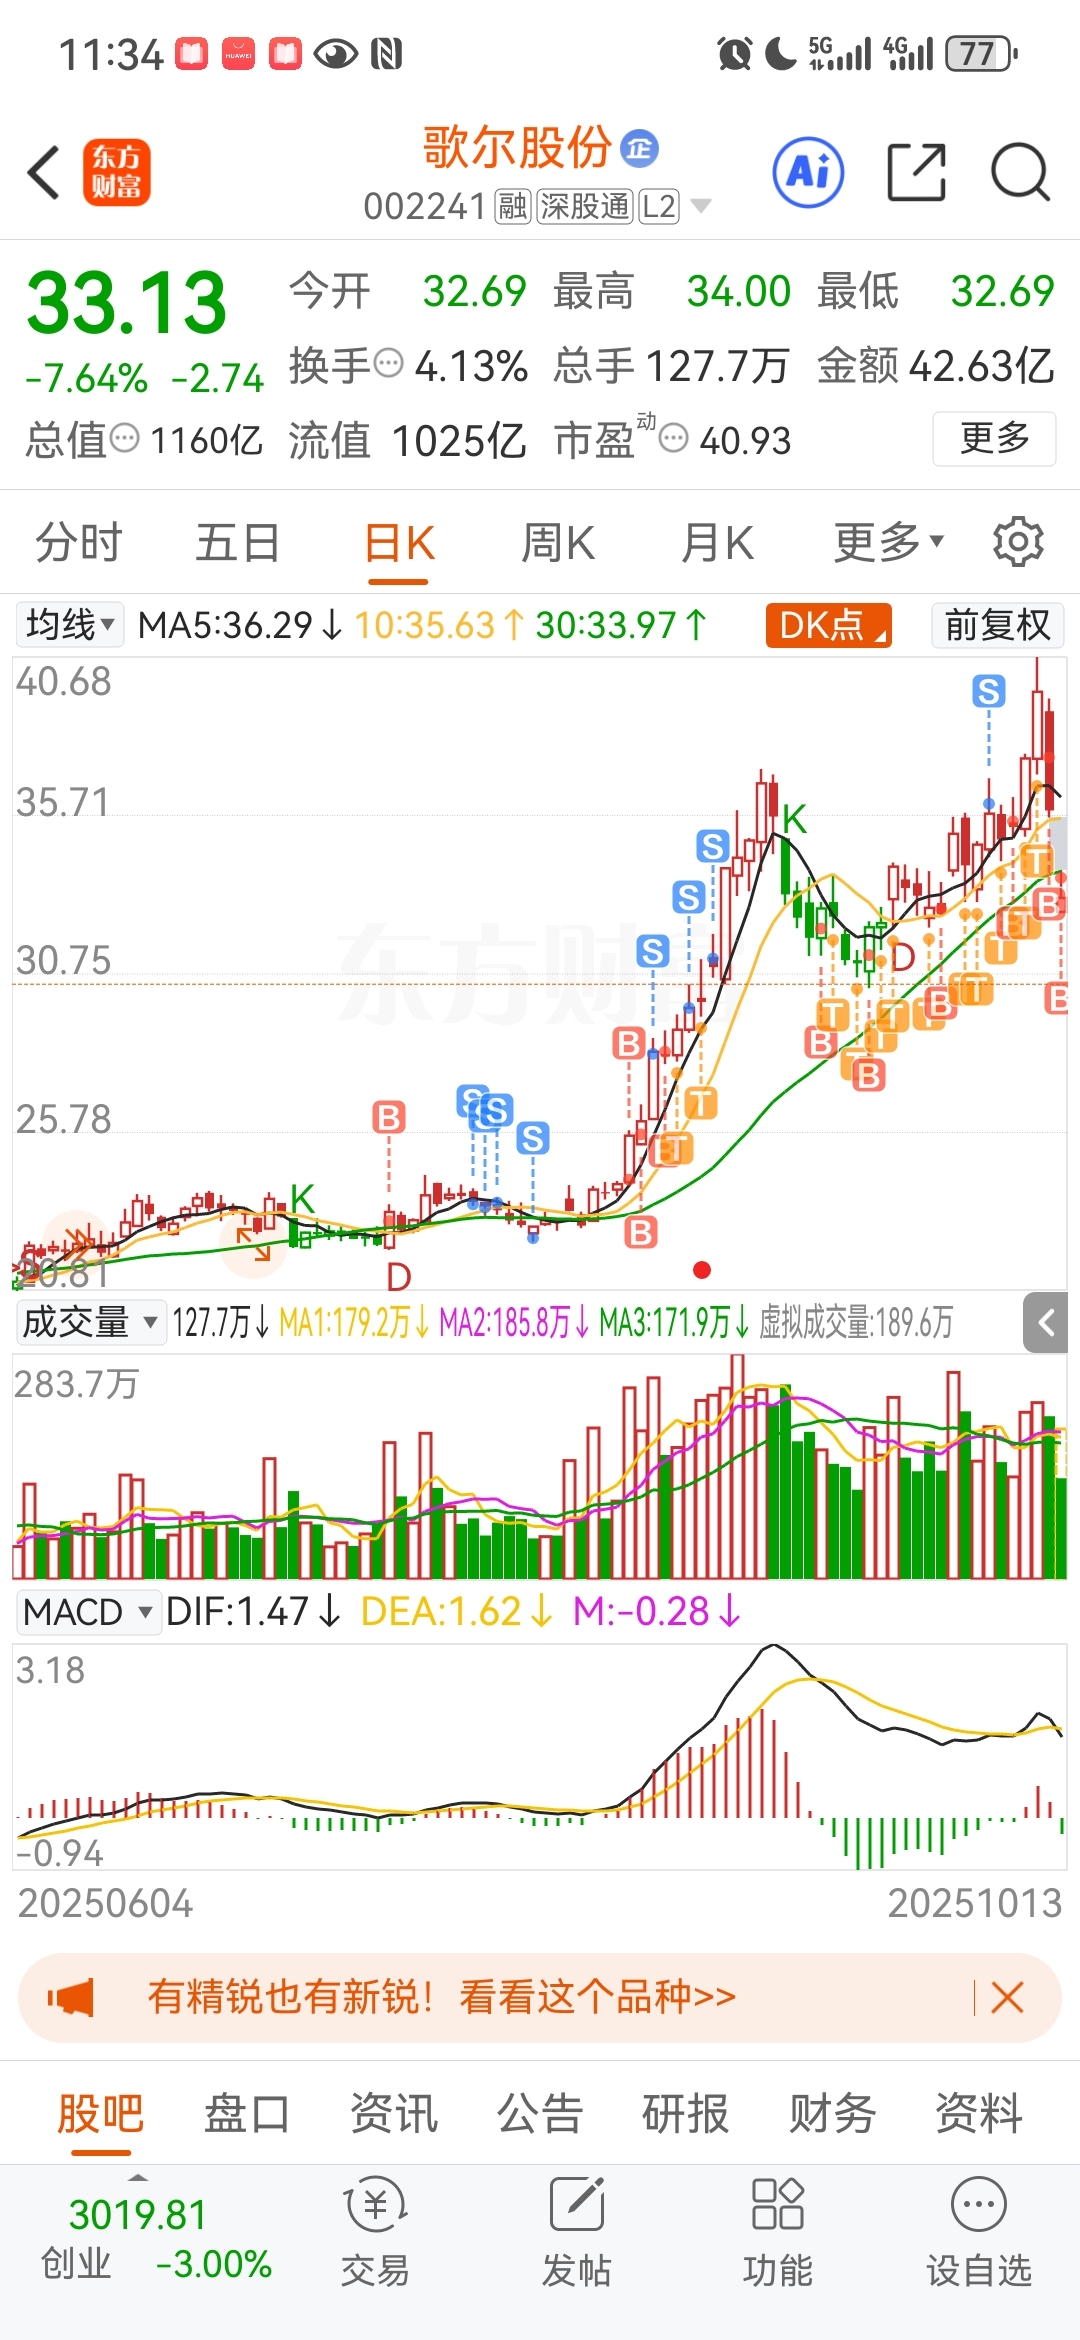Tap the alarm clock status icon
The width and height of the screenshot is (1080, 2340).
click(x=735, y=53)
